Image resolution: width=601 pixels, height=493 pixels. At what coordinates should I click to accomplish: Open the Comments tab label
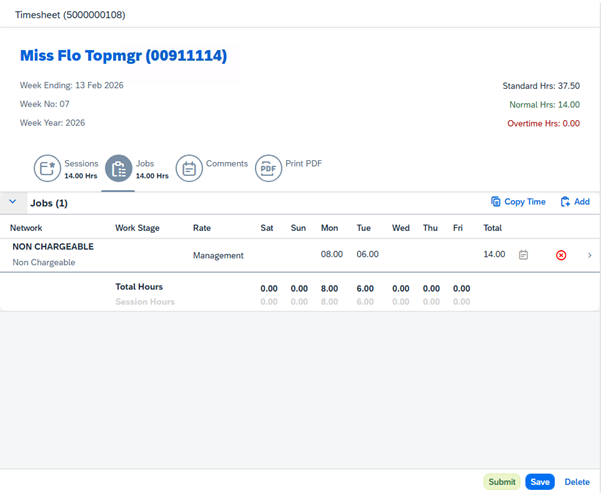(x=226, y=163)
